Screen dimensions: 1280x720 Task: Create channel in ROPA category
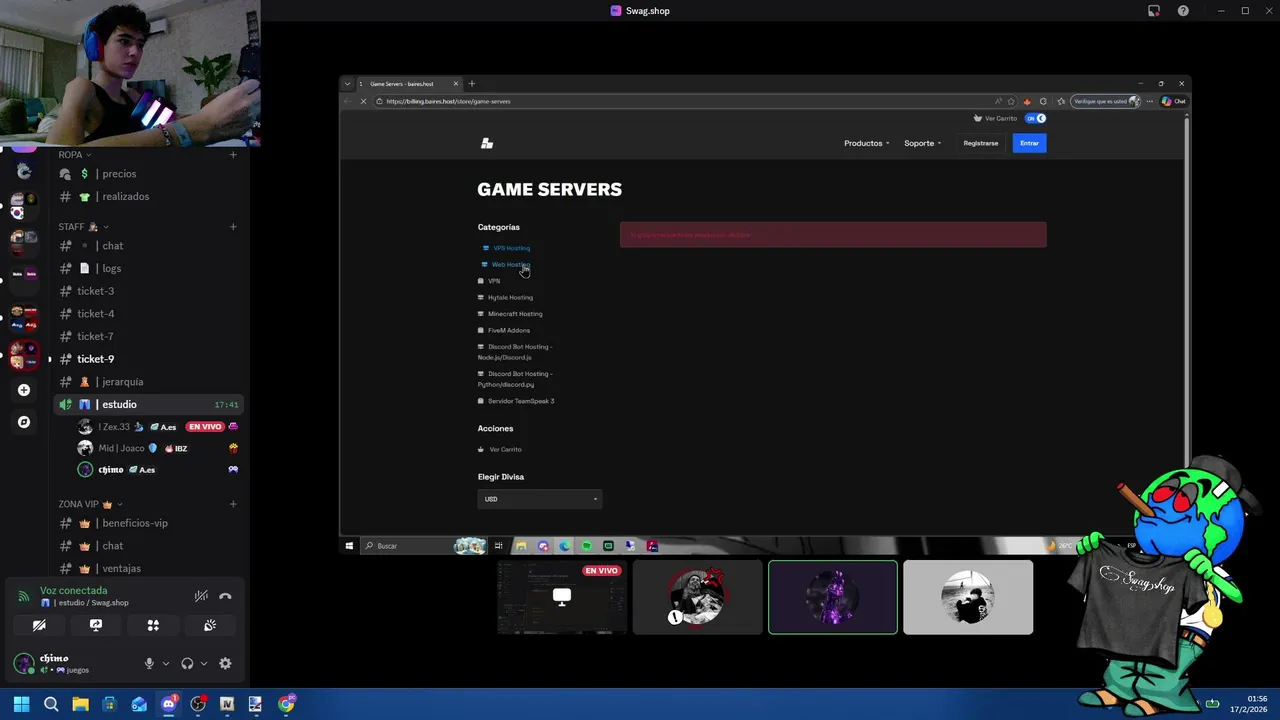point(233,155)
